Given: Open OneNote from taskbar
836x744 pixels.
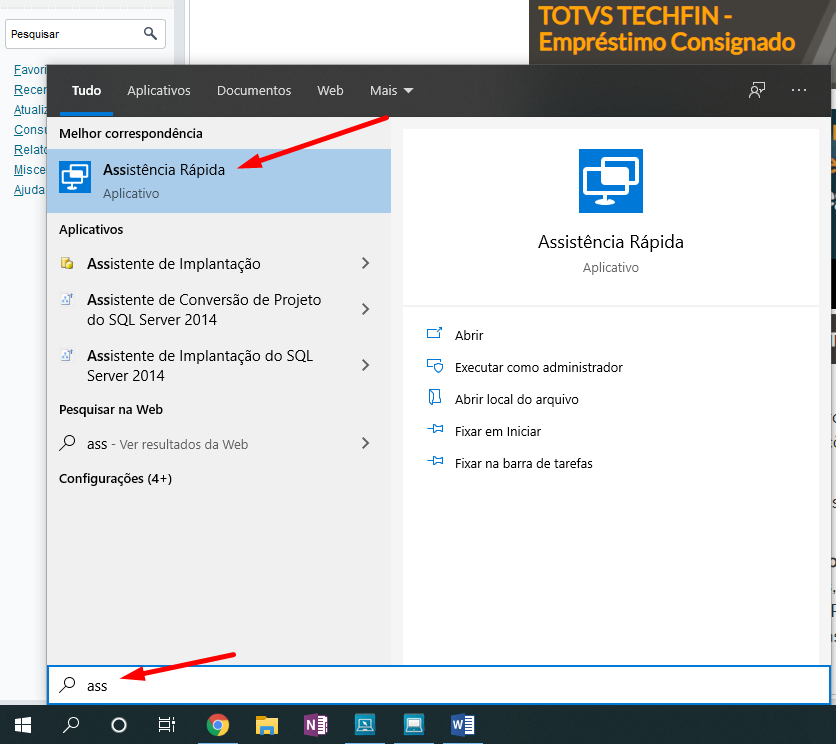Looking at the screenshot, I should [316, 725].
